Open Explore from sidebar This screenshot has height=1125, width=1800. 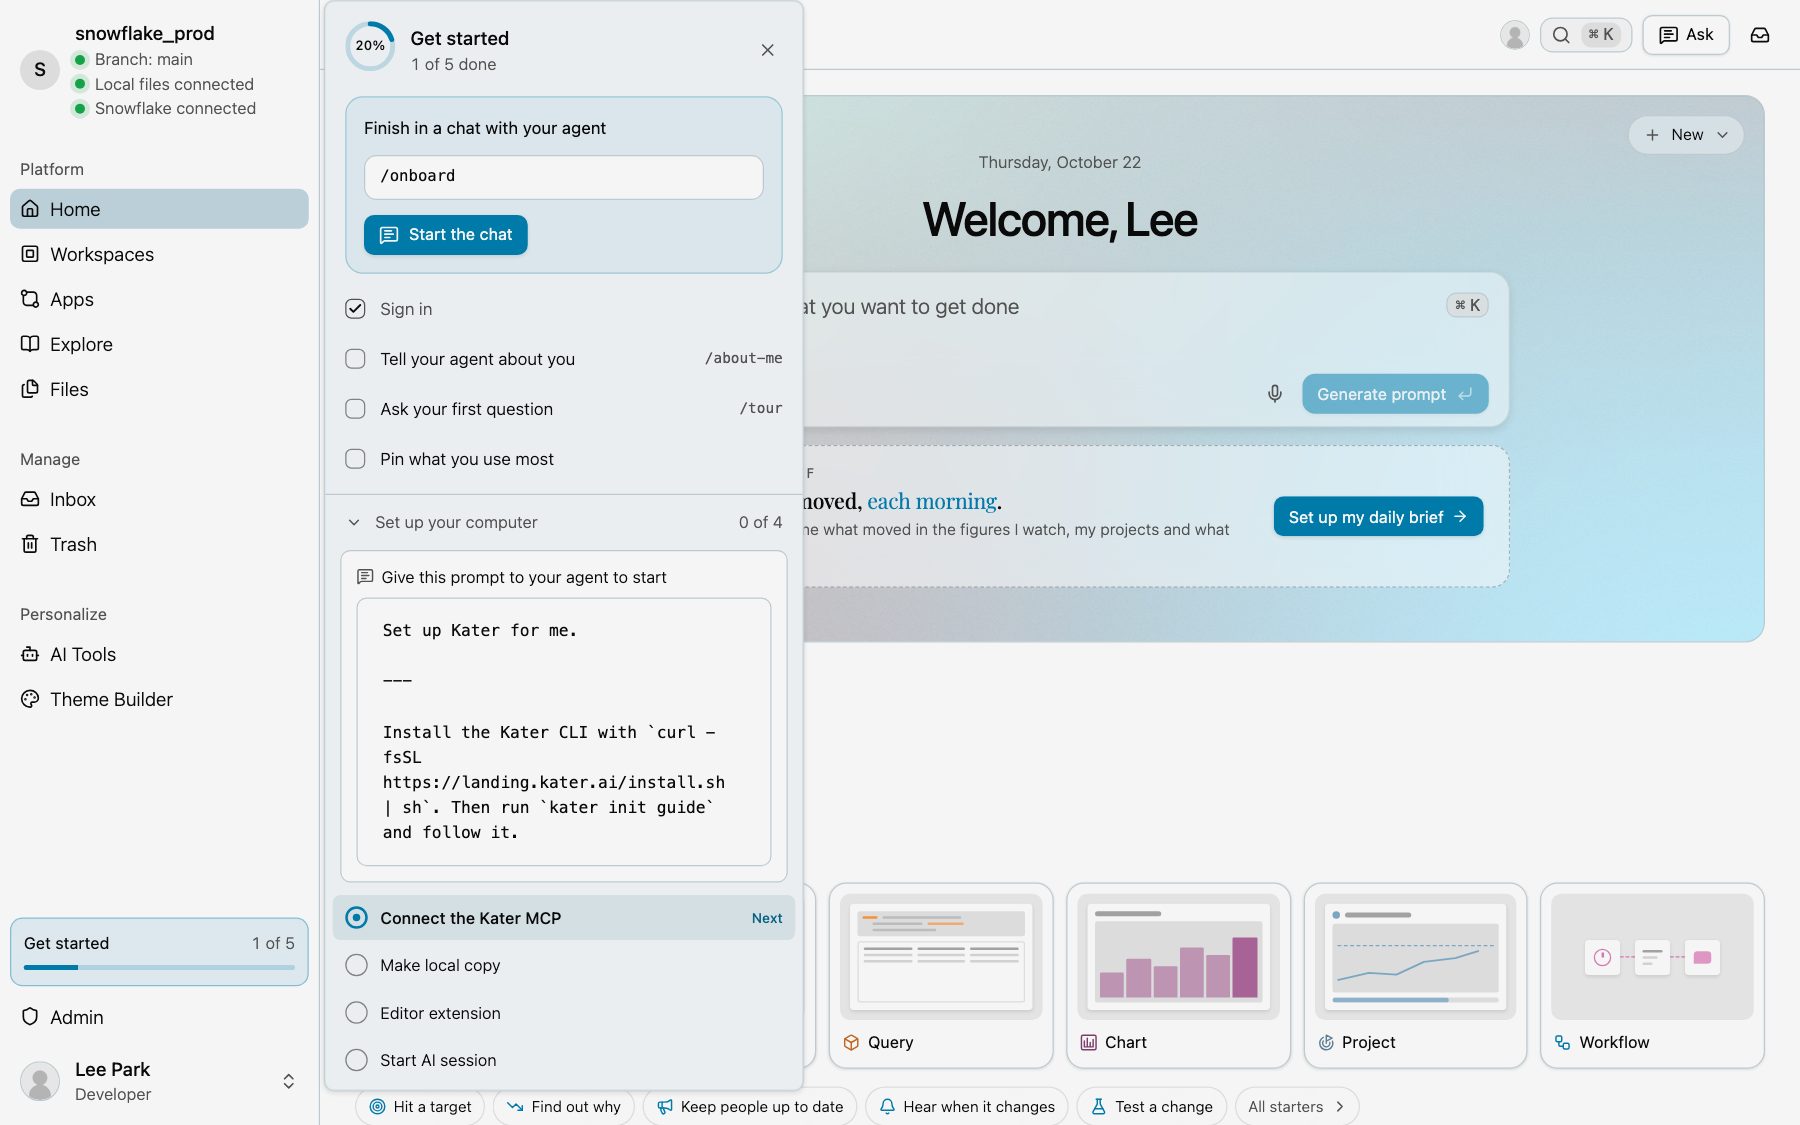[x=159, y=344]
